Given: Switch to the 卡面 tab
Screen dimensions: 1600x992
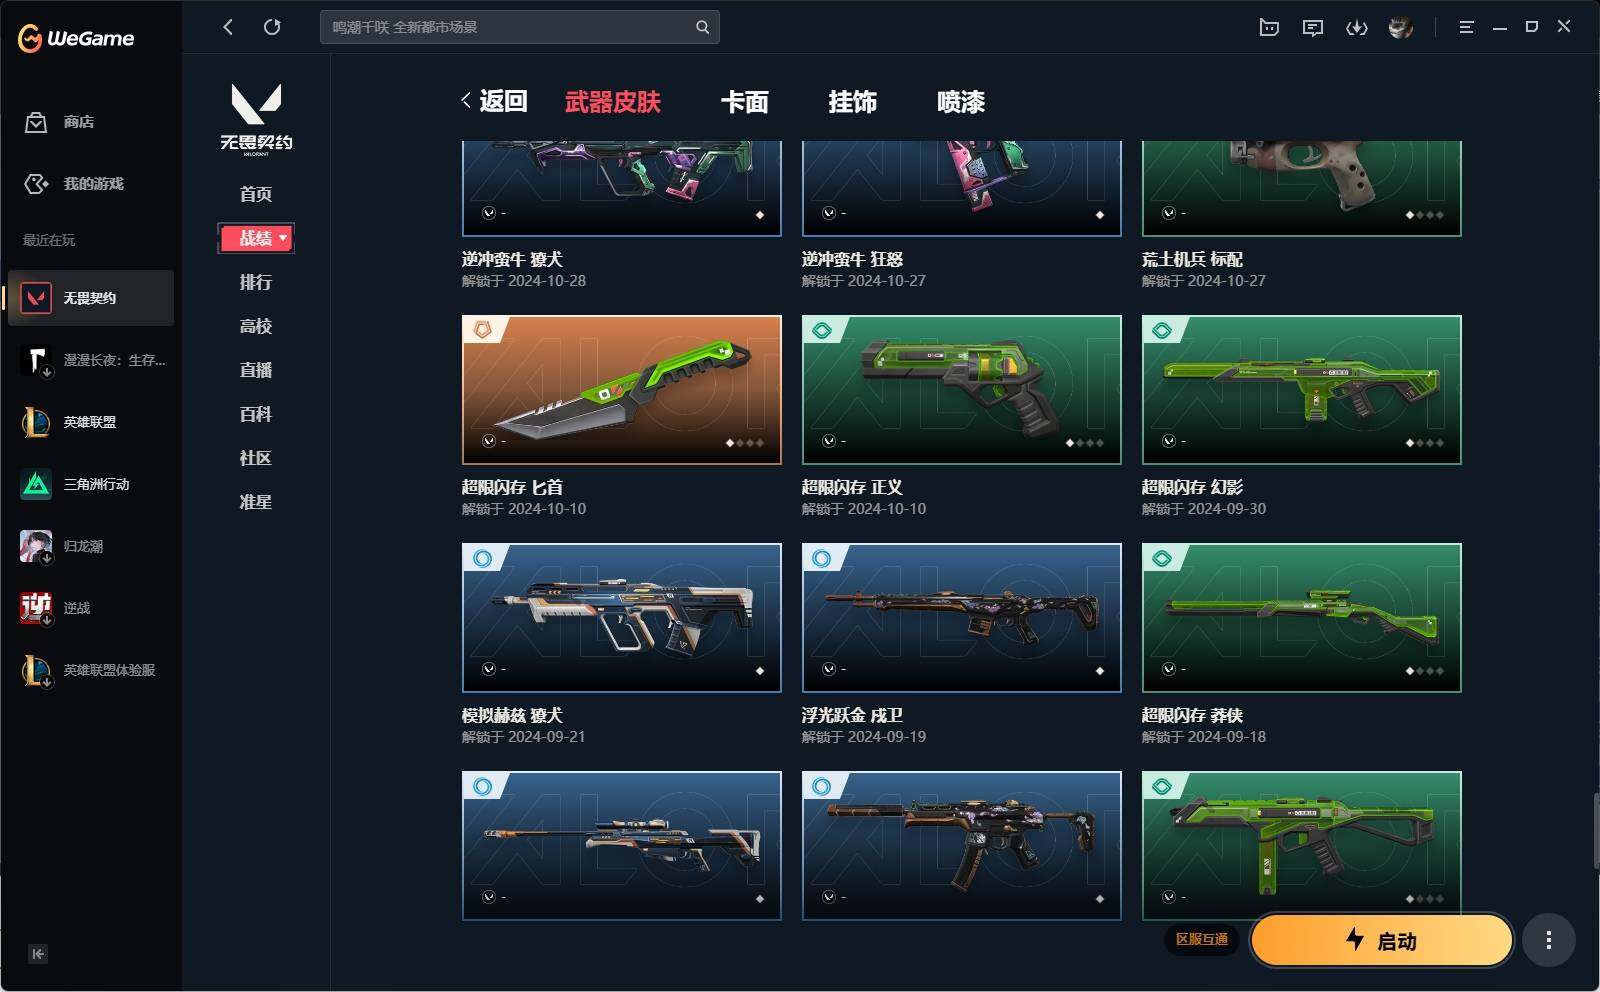Looking at the screenshot, I should (x=745, y=102).
